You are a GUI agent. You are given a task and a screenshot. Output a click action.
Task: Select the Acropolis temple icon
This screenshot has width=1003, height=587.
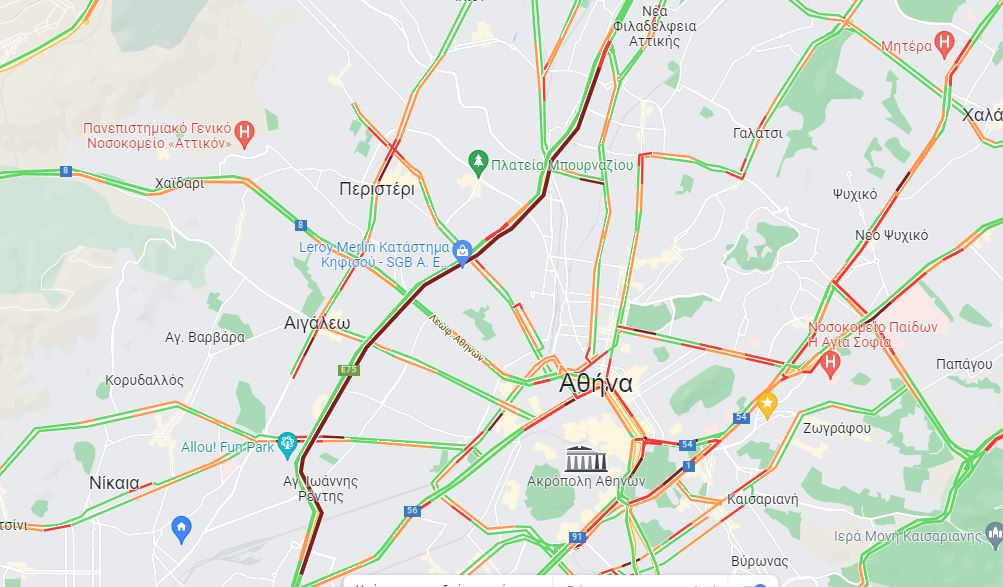(x=585, y=459)
